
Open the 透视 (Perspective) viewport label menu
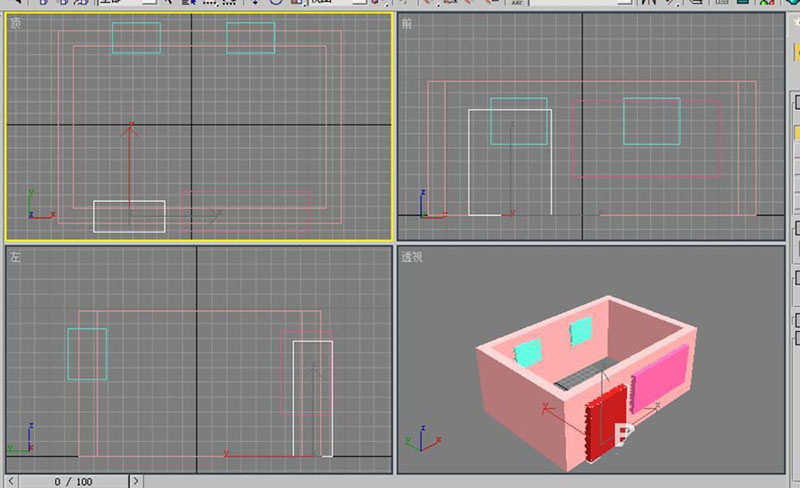pos(411,257)
